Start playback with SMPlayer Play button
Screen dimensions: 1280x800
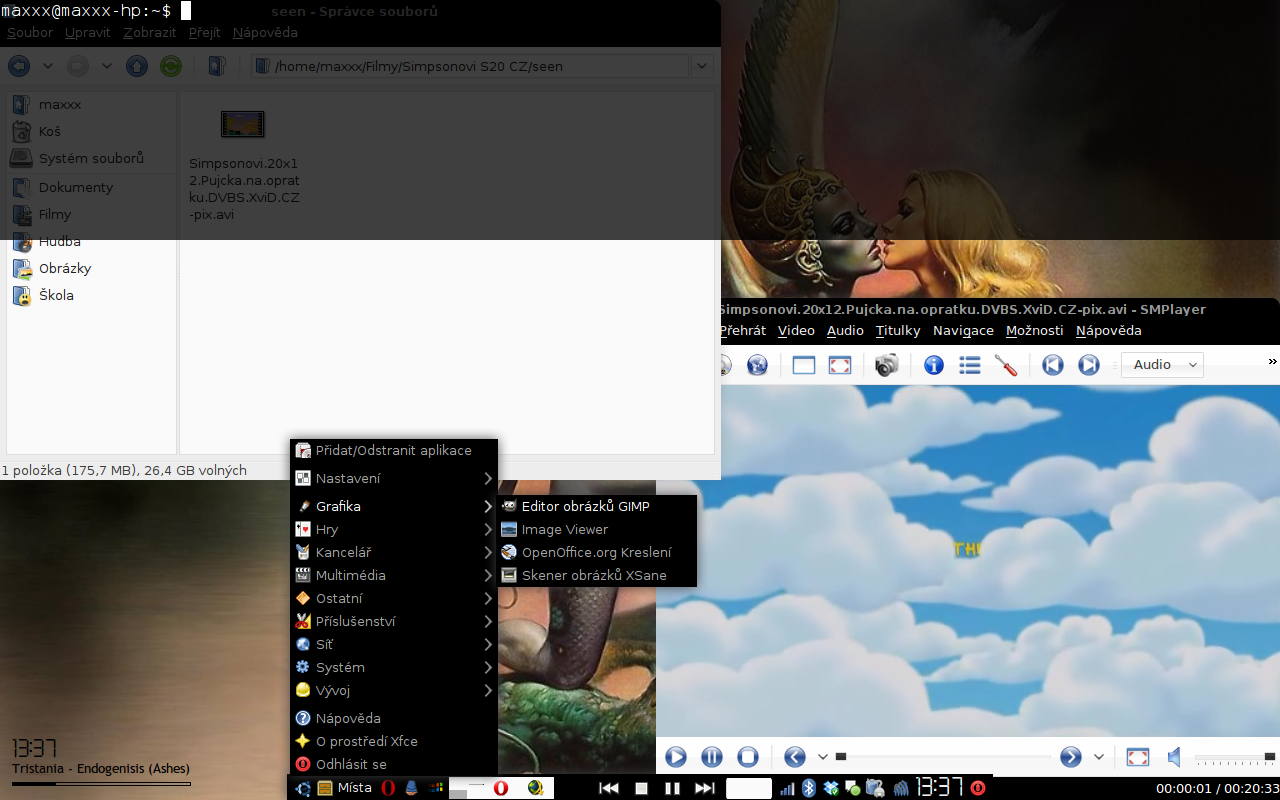click(x=676, y=757)
